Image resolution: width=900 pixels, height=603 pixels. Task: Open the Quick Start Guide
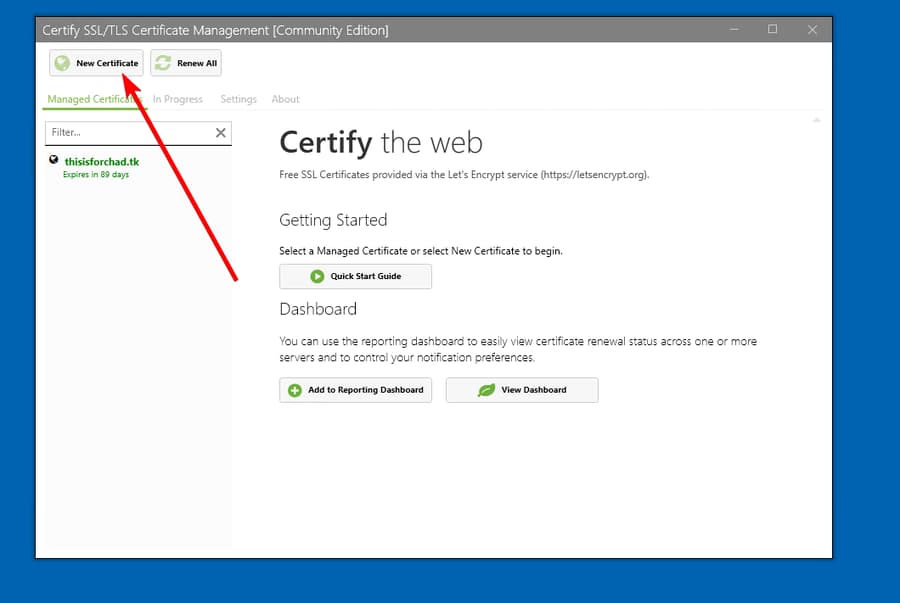coord(355,276)
